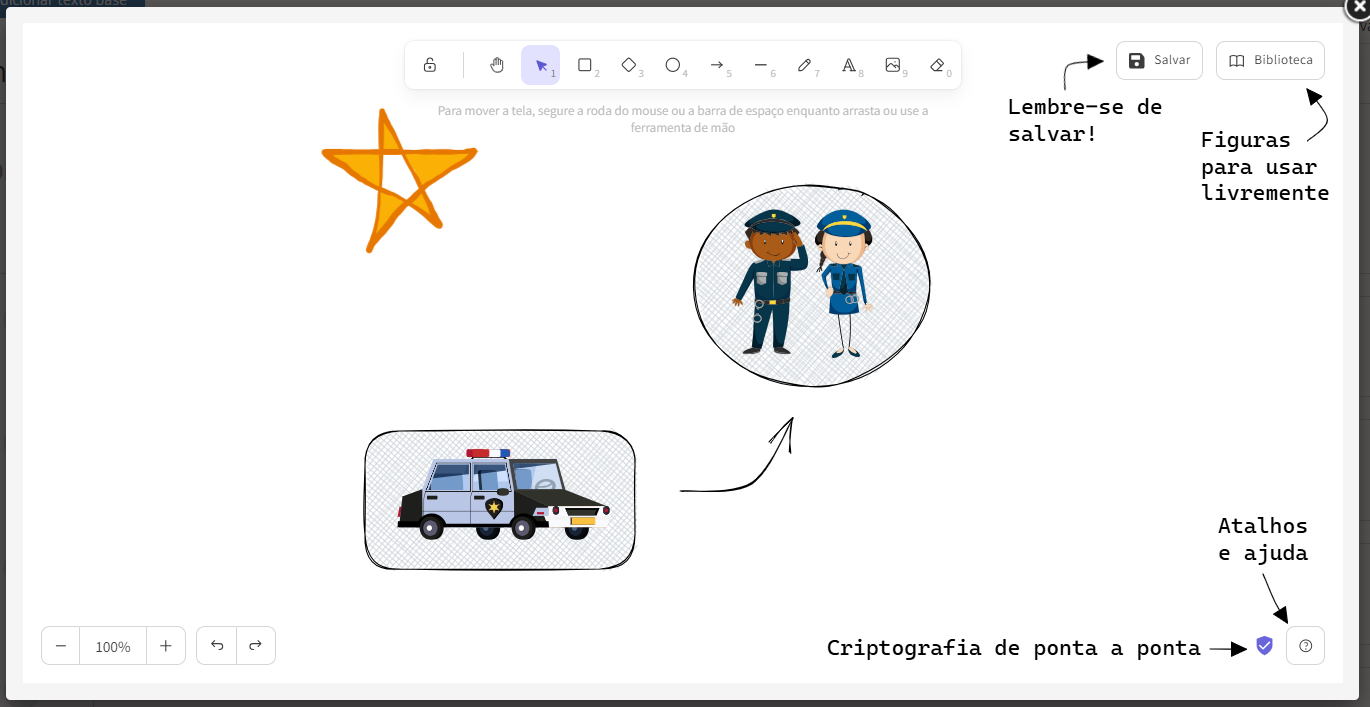Viewport: 1370px width, 707px height.
Task: Select the Text tool
Action: [849, 65]
